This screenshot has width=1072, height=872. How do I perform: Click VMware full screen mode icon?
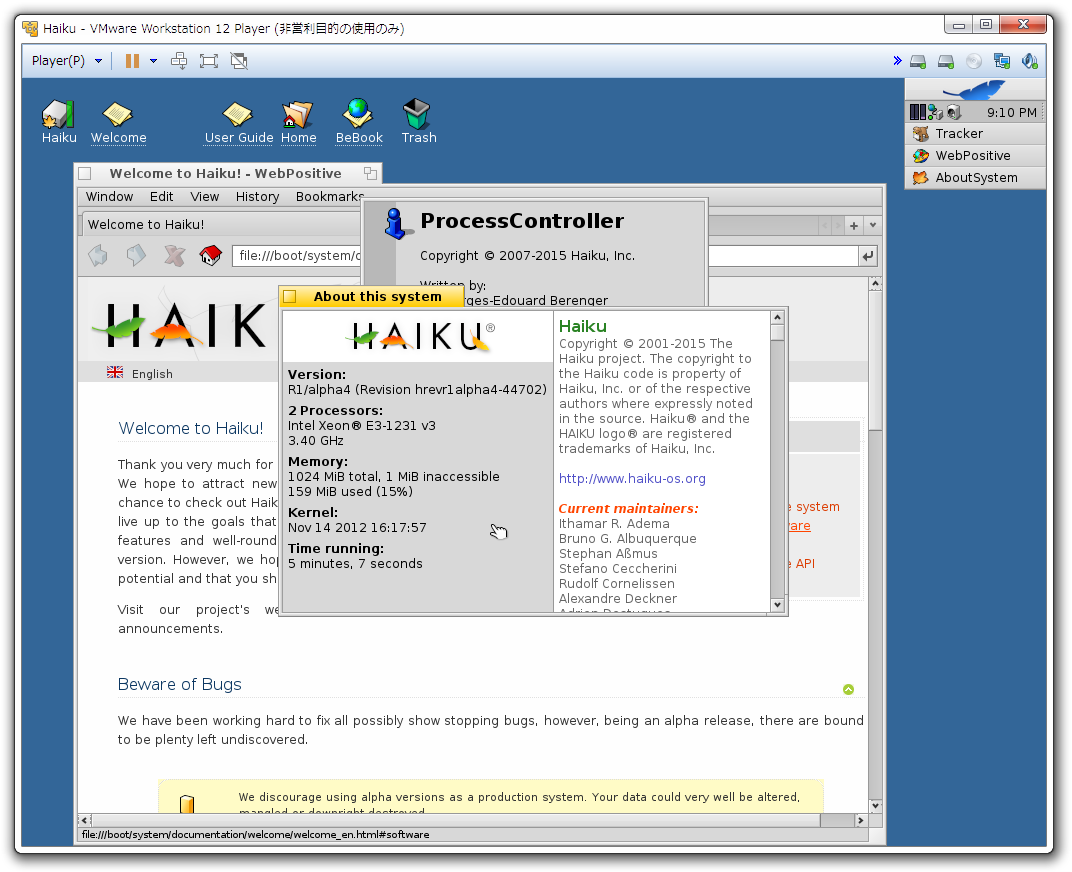point(209,61)
